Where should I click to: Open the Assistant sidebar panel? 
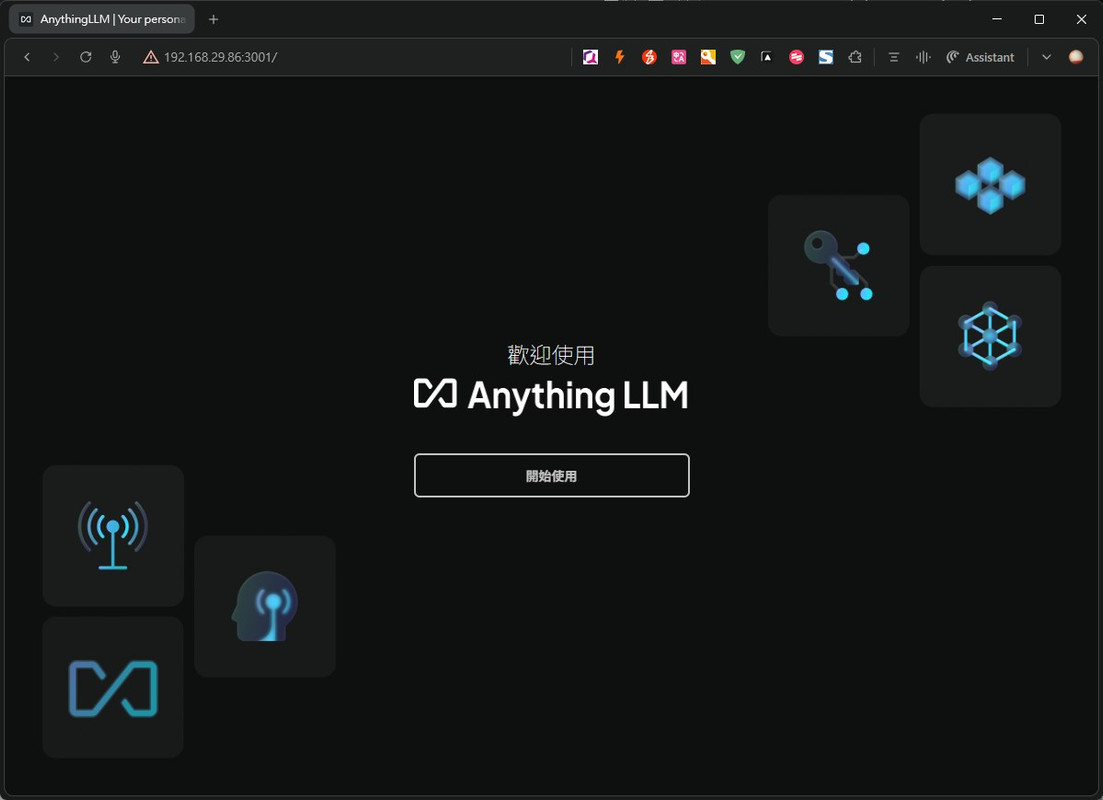pyautogui.click(x=981, y=57)
